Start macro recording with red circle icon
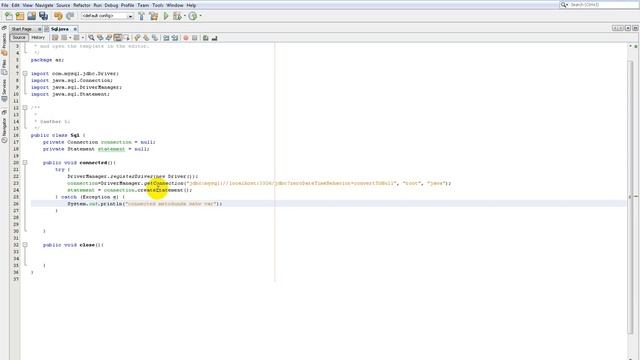Screen dimensions: 640x360 click(186, 38)
